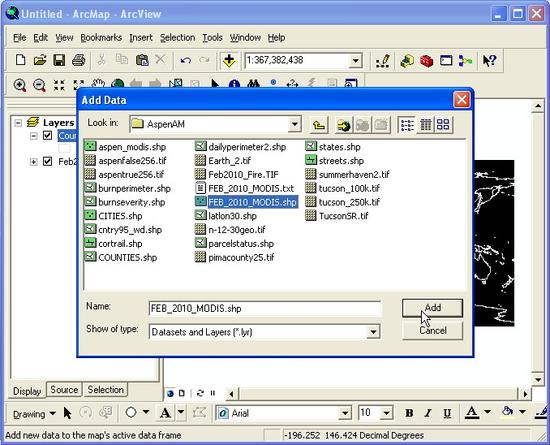The width and height of the screenshot is (550, 445).
Task: Open the Drawing menu dropdown
Action: coord(34,414)
